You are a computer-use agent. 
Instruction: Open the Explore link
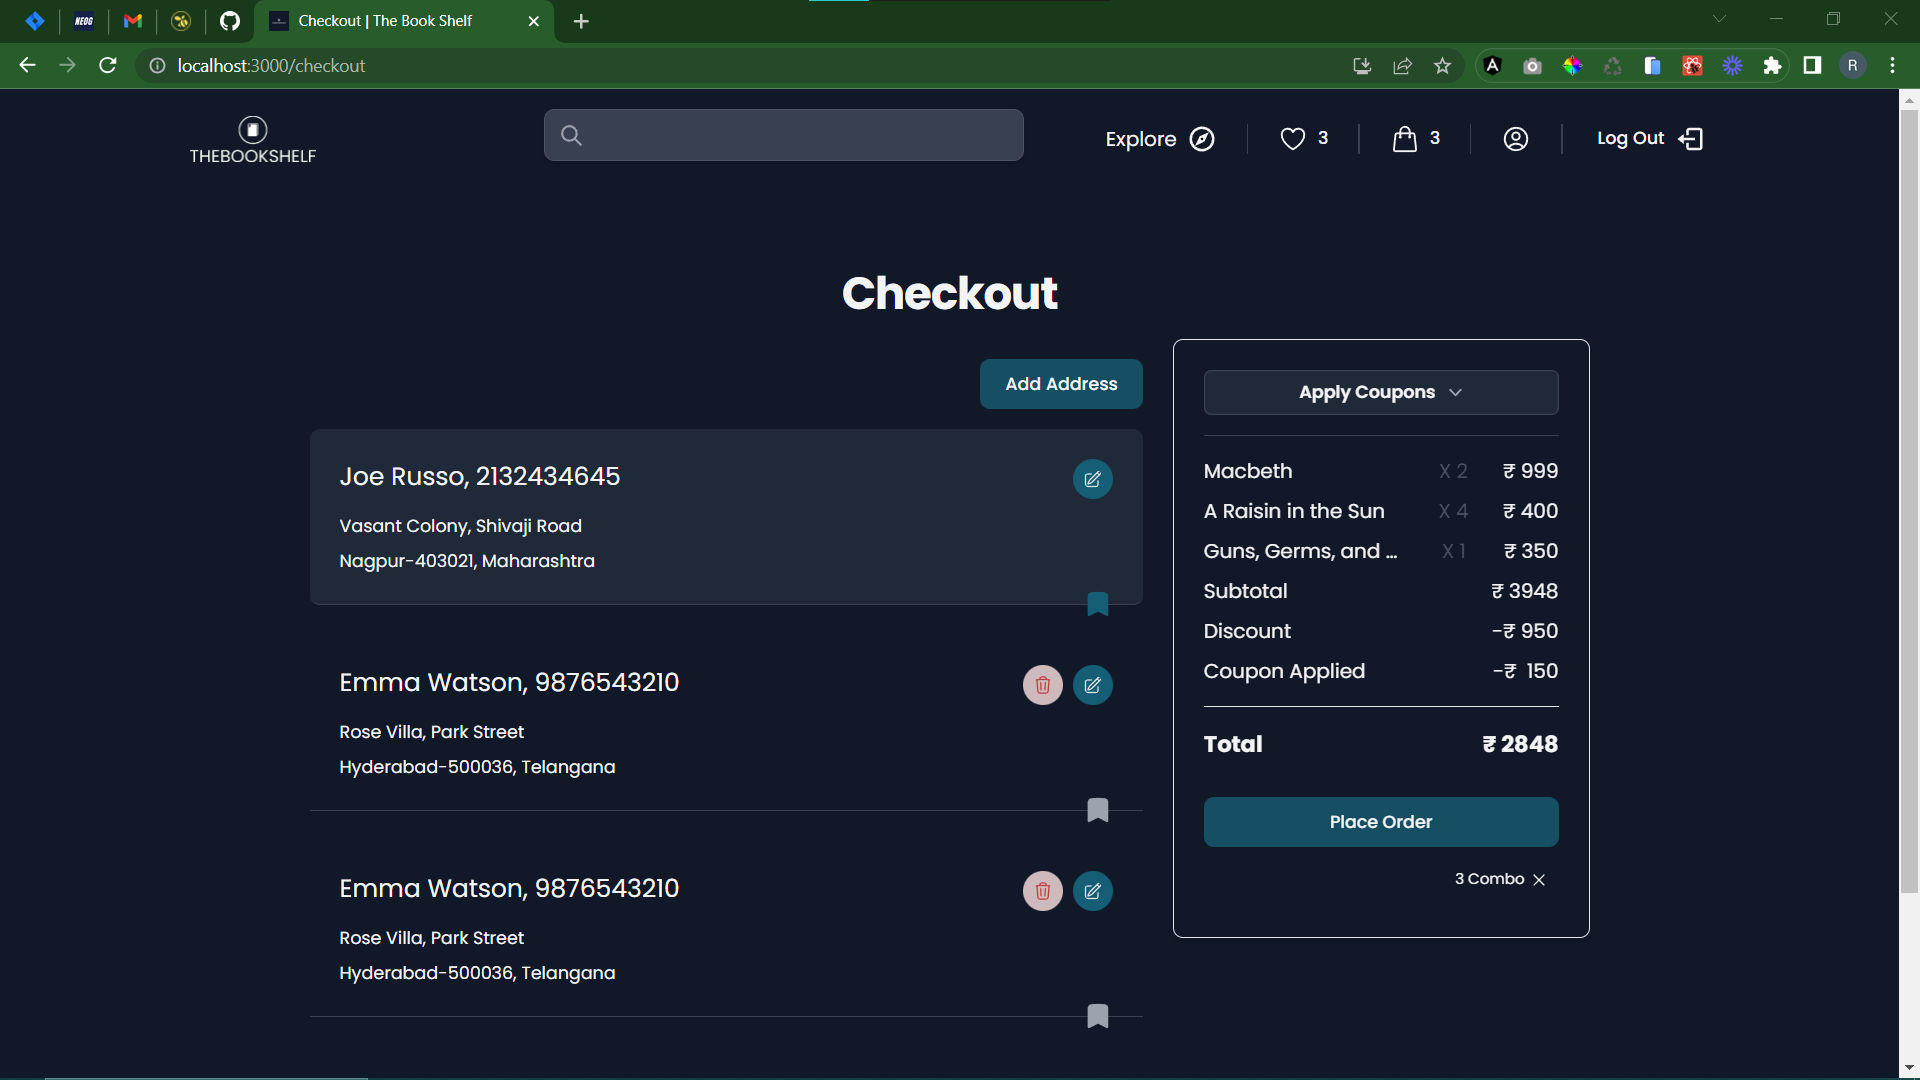pos(1160,139)
